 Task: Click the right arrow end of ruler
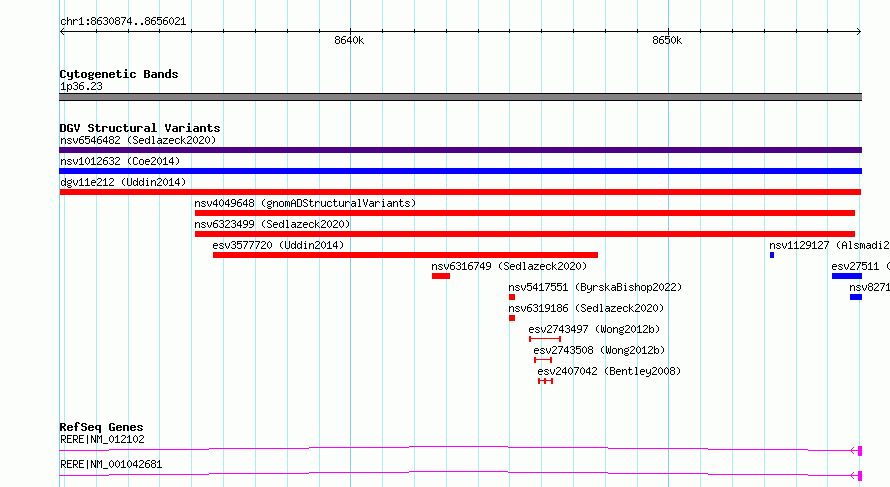point(859,32)
